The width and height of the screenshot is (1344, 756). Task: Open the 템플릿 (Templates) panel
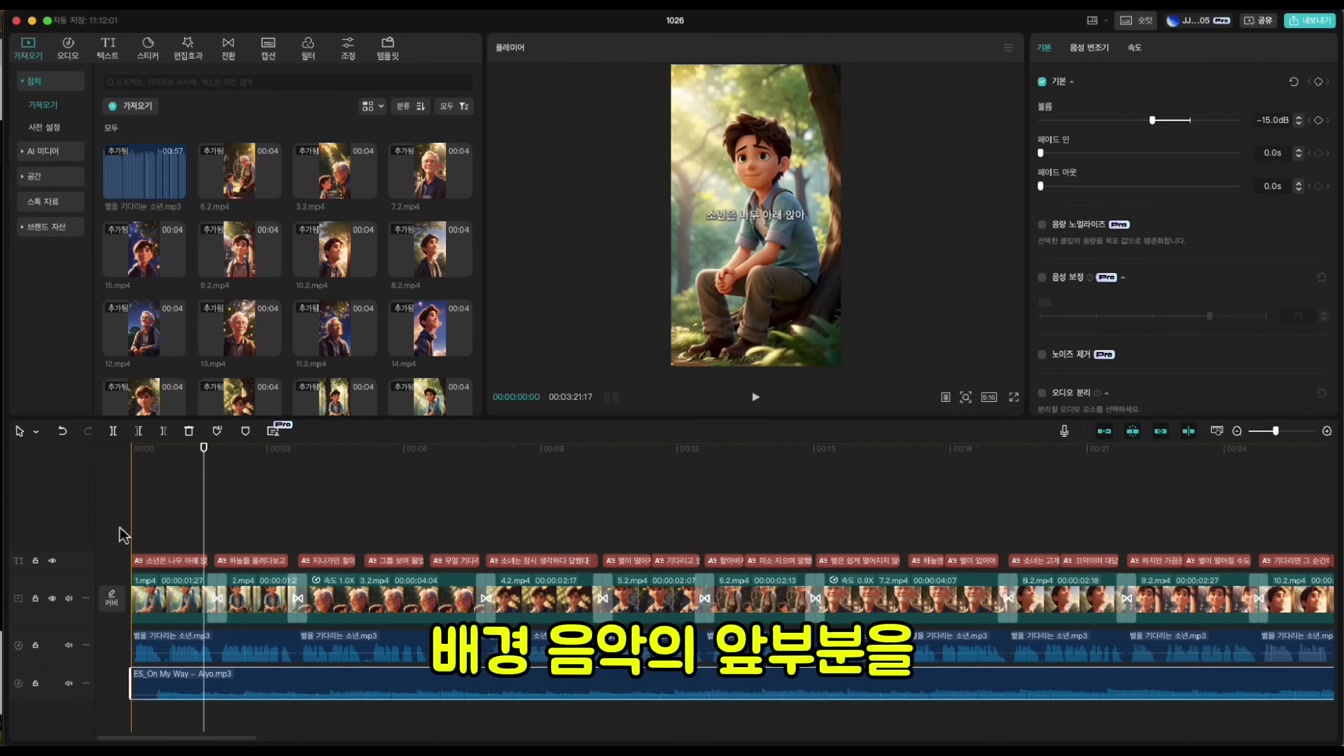click(x=387, y=48)
